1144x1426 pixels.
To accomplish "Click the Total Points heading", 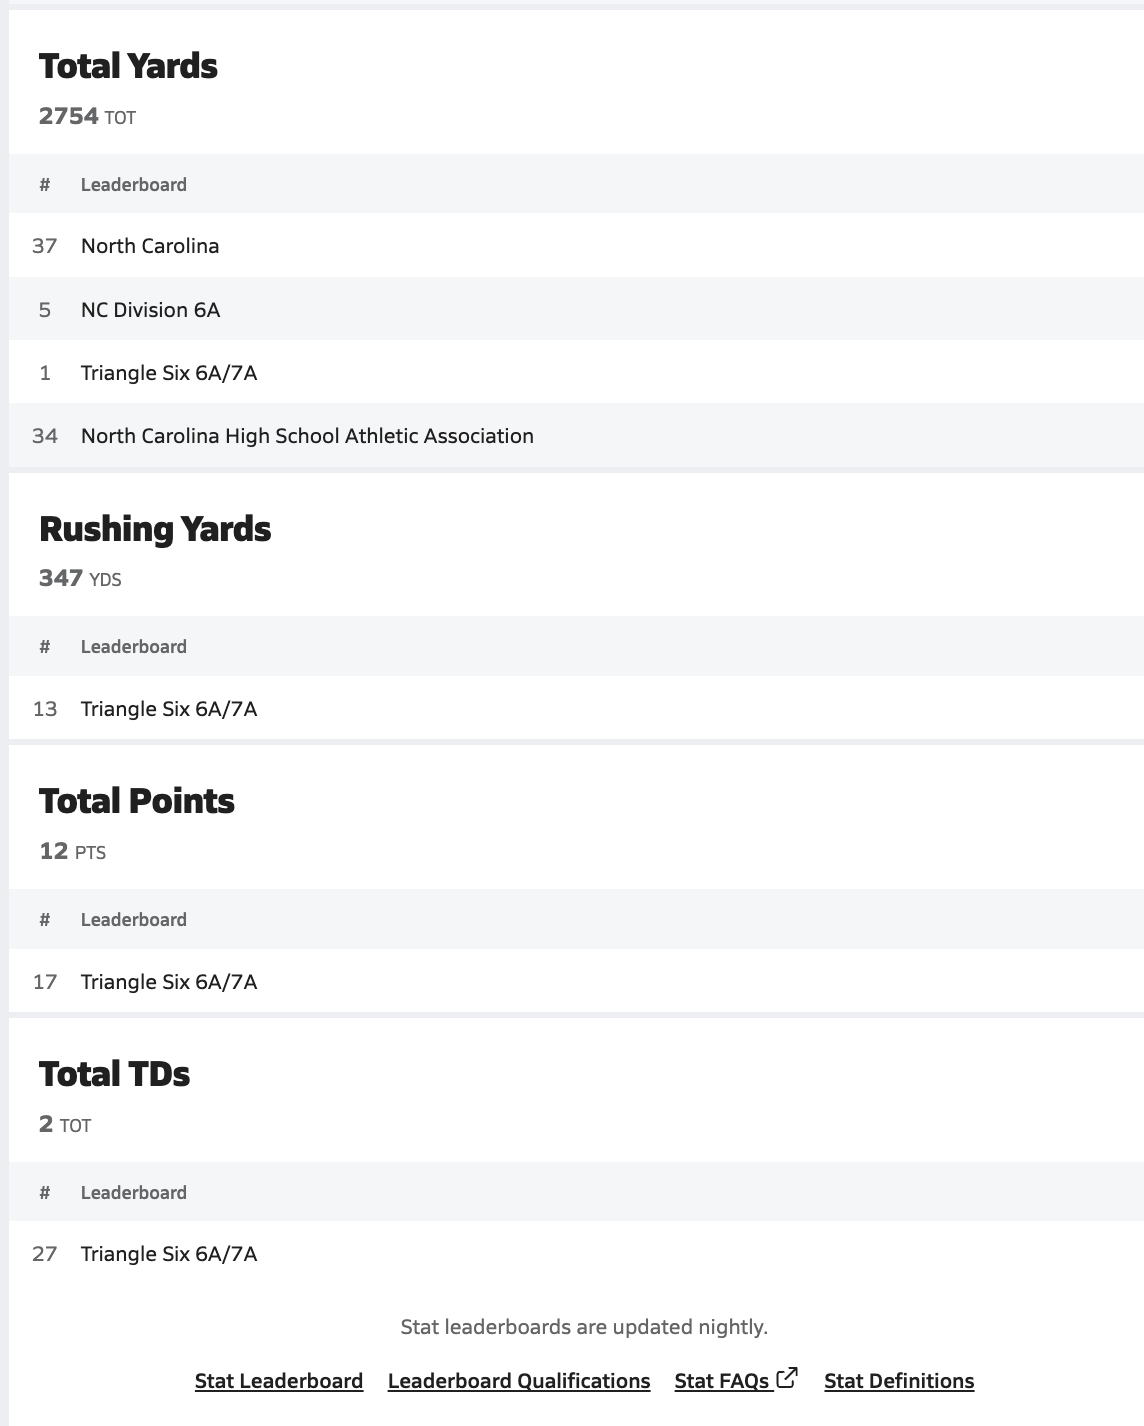I will point(137,801).
